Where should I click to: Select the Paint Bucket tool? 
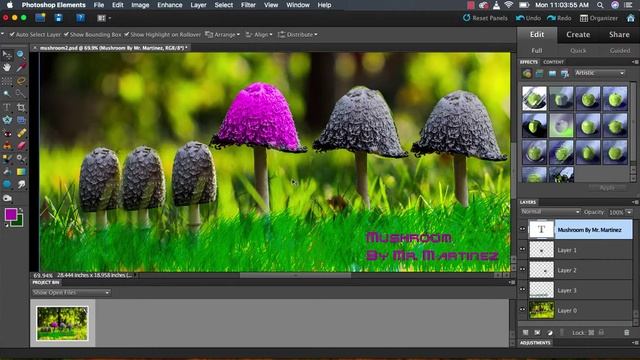(x=7, y=172)
